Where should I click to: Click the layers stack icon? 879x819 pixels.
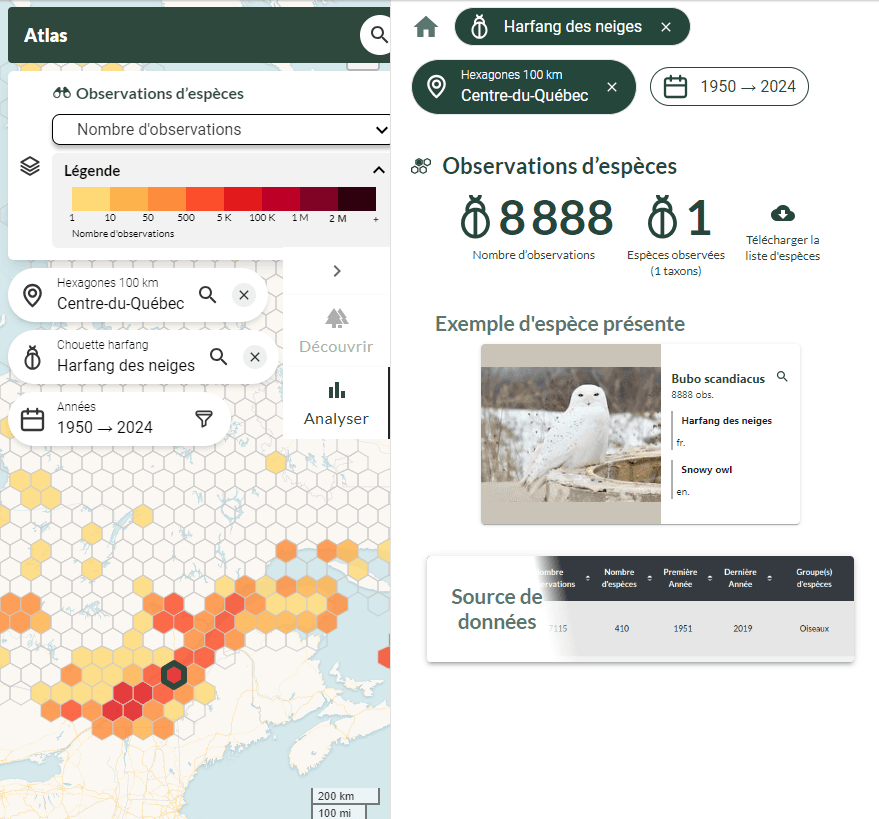pos(30,165)
